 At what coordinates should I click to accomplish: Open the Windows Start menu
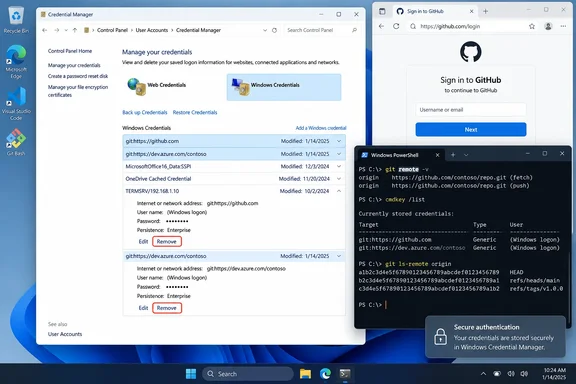click(x=191, y=374)
